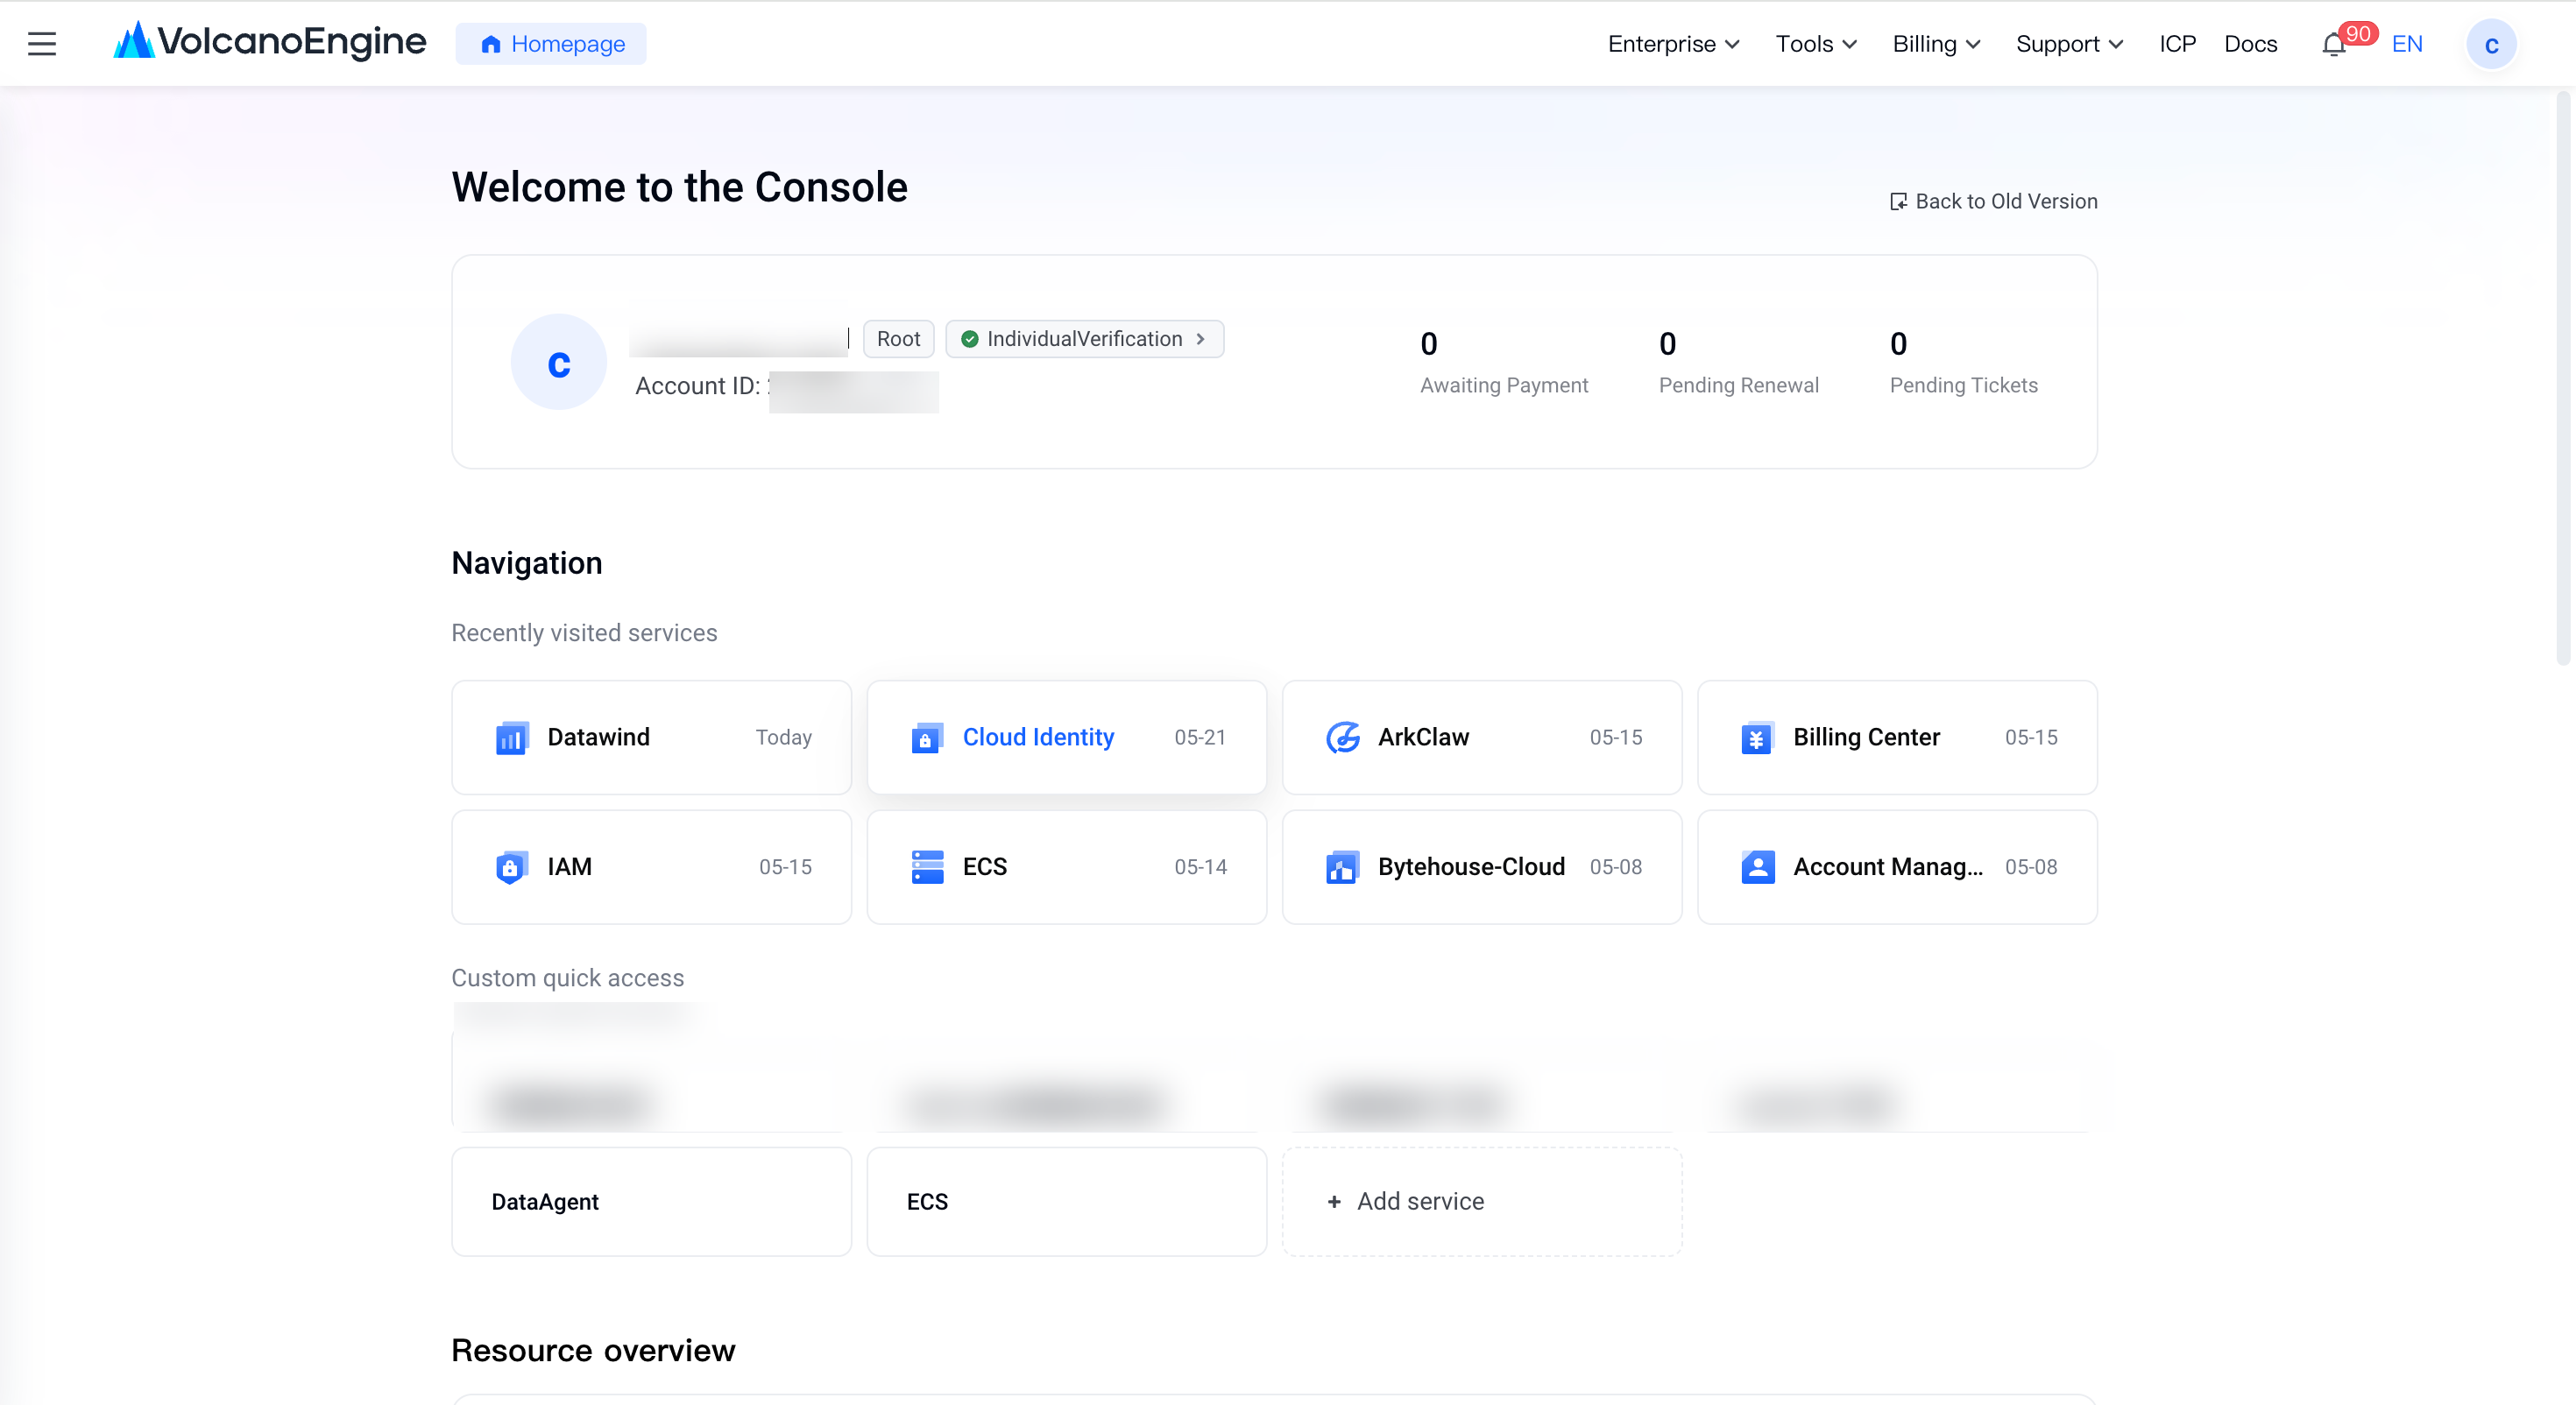Screen dimensions: 2576x1405
Task: Open the ICP menu item
Action: coord(2177,44)
